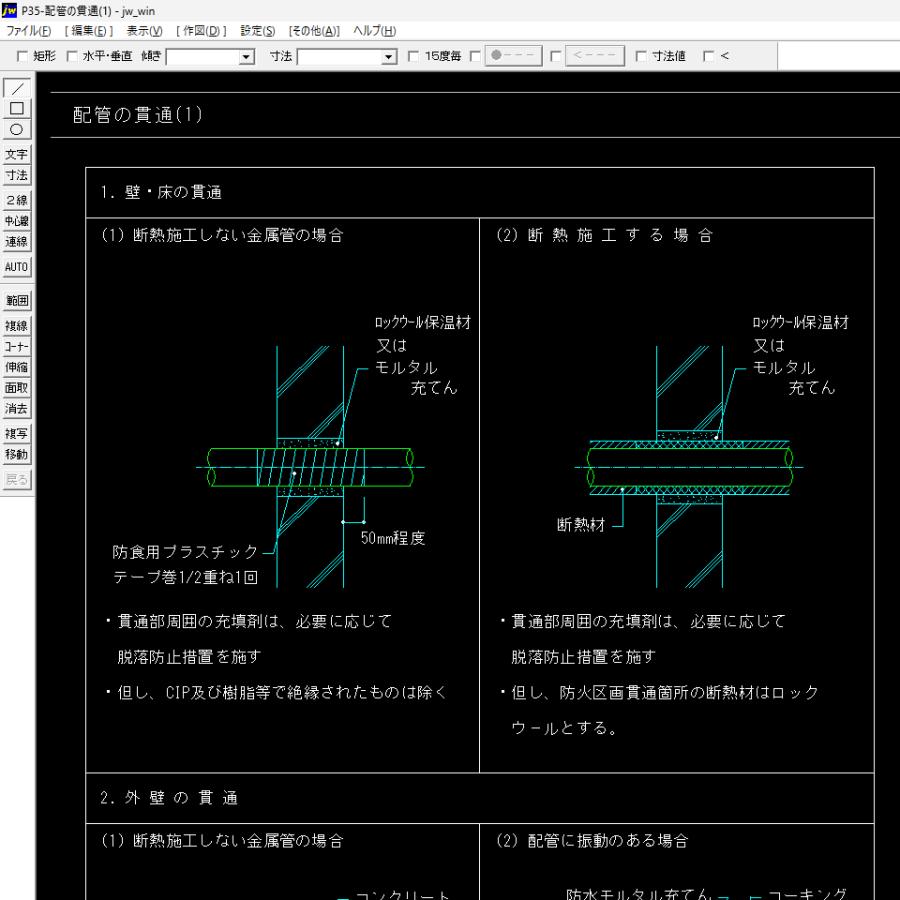Open the 傾き angle dropdown arrow
Image resolution: width=900 pixels, height=900 pixels.
tap(247, 57)
